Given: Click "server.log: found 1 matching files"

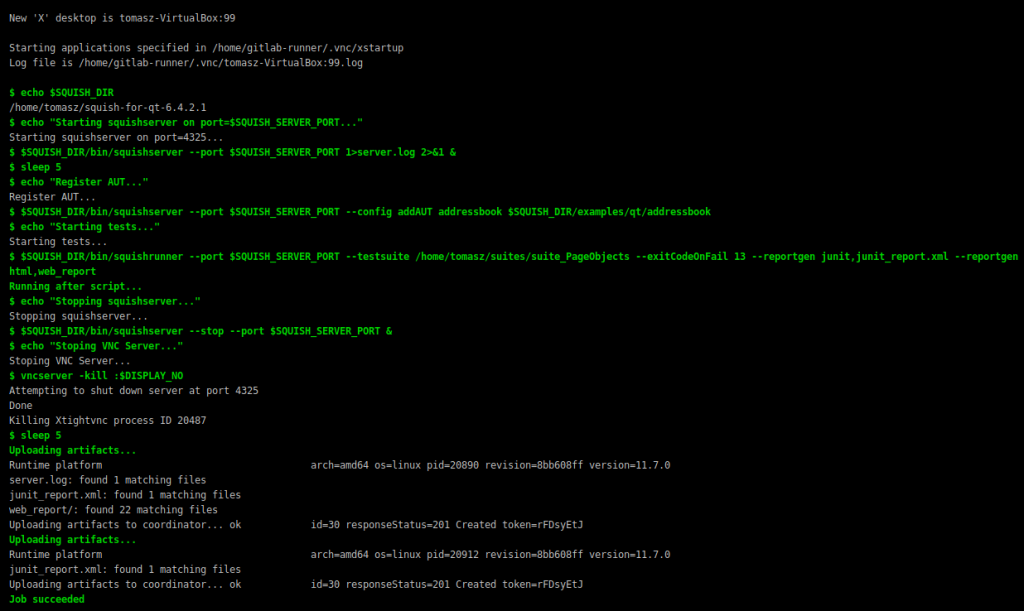Looking at the screenshot, I should (x=108, y=480).
